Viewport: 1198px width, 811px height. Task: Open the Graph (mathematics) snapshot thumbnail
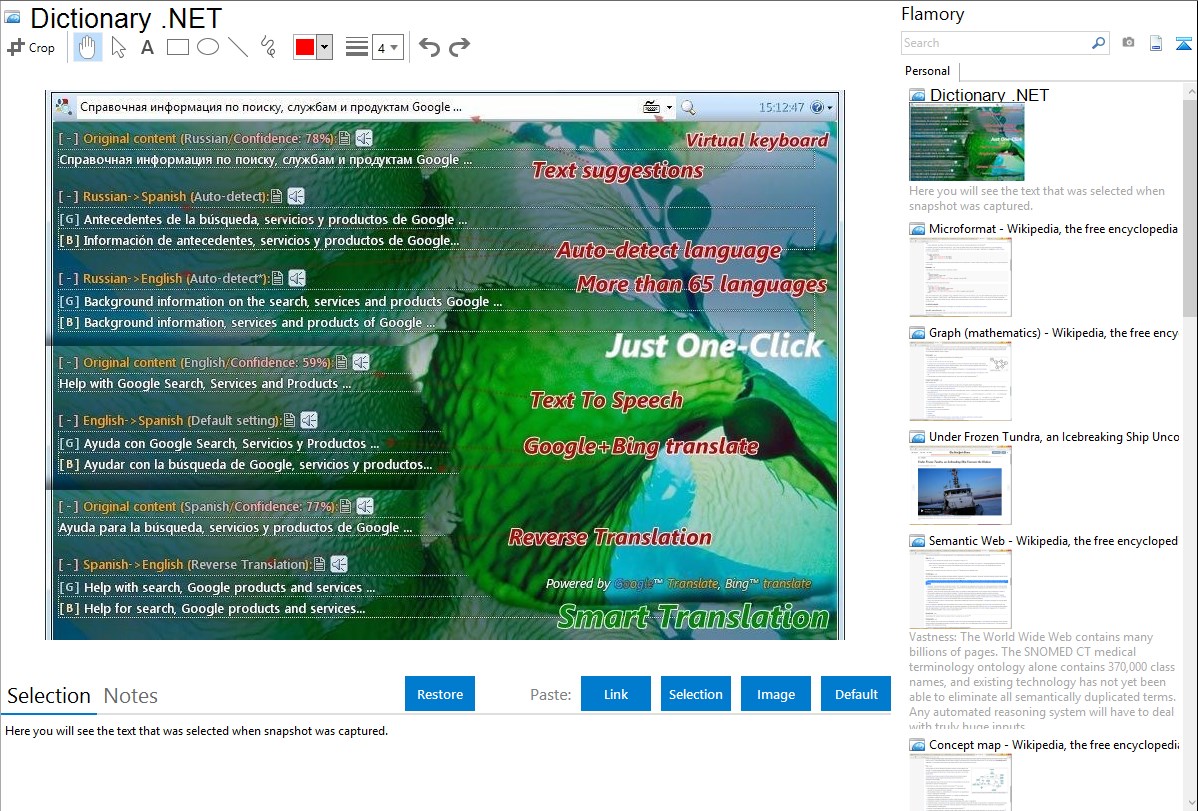960,381
